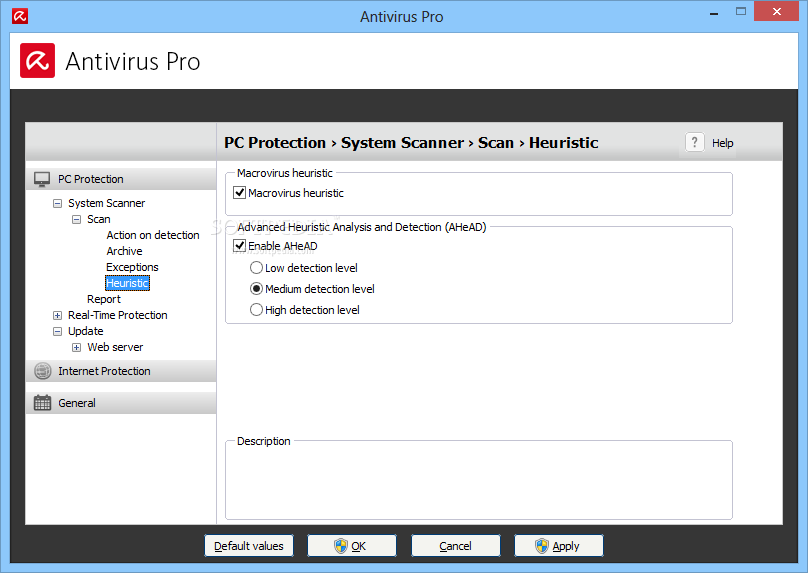This screenshot has height=573, width=808.
Task: Click the Cancel button
Action: (x=456, y=546)
